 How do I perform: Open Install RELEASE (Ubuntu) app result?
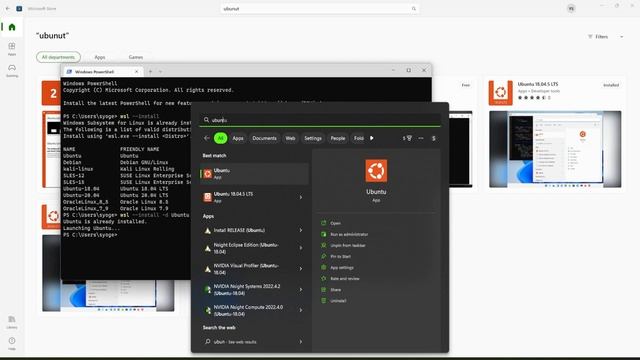point(248,230)
